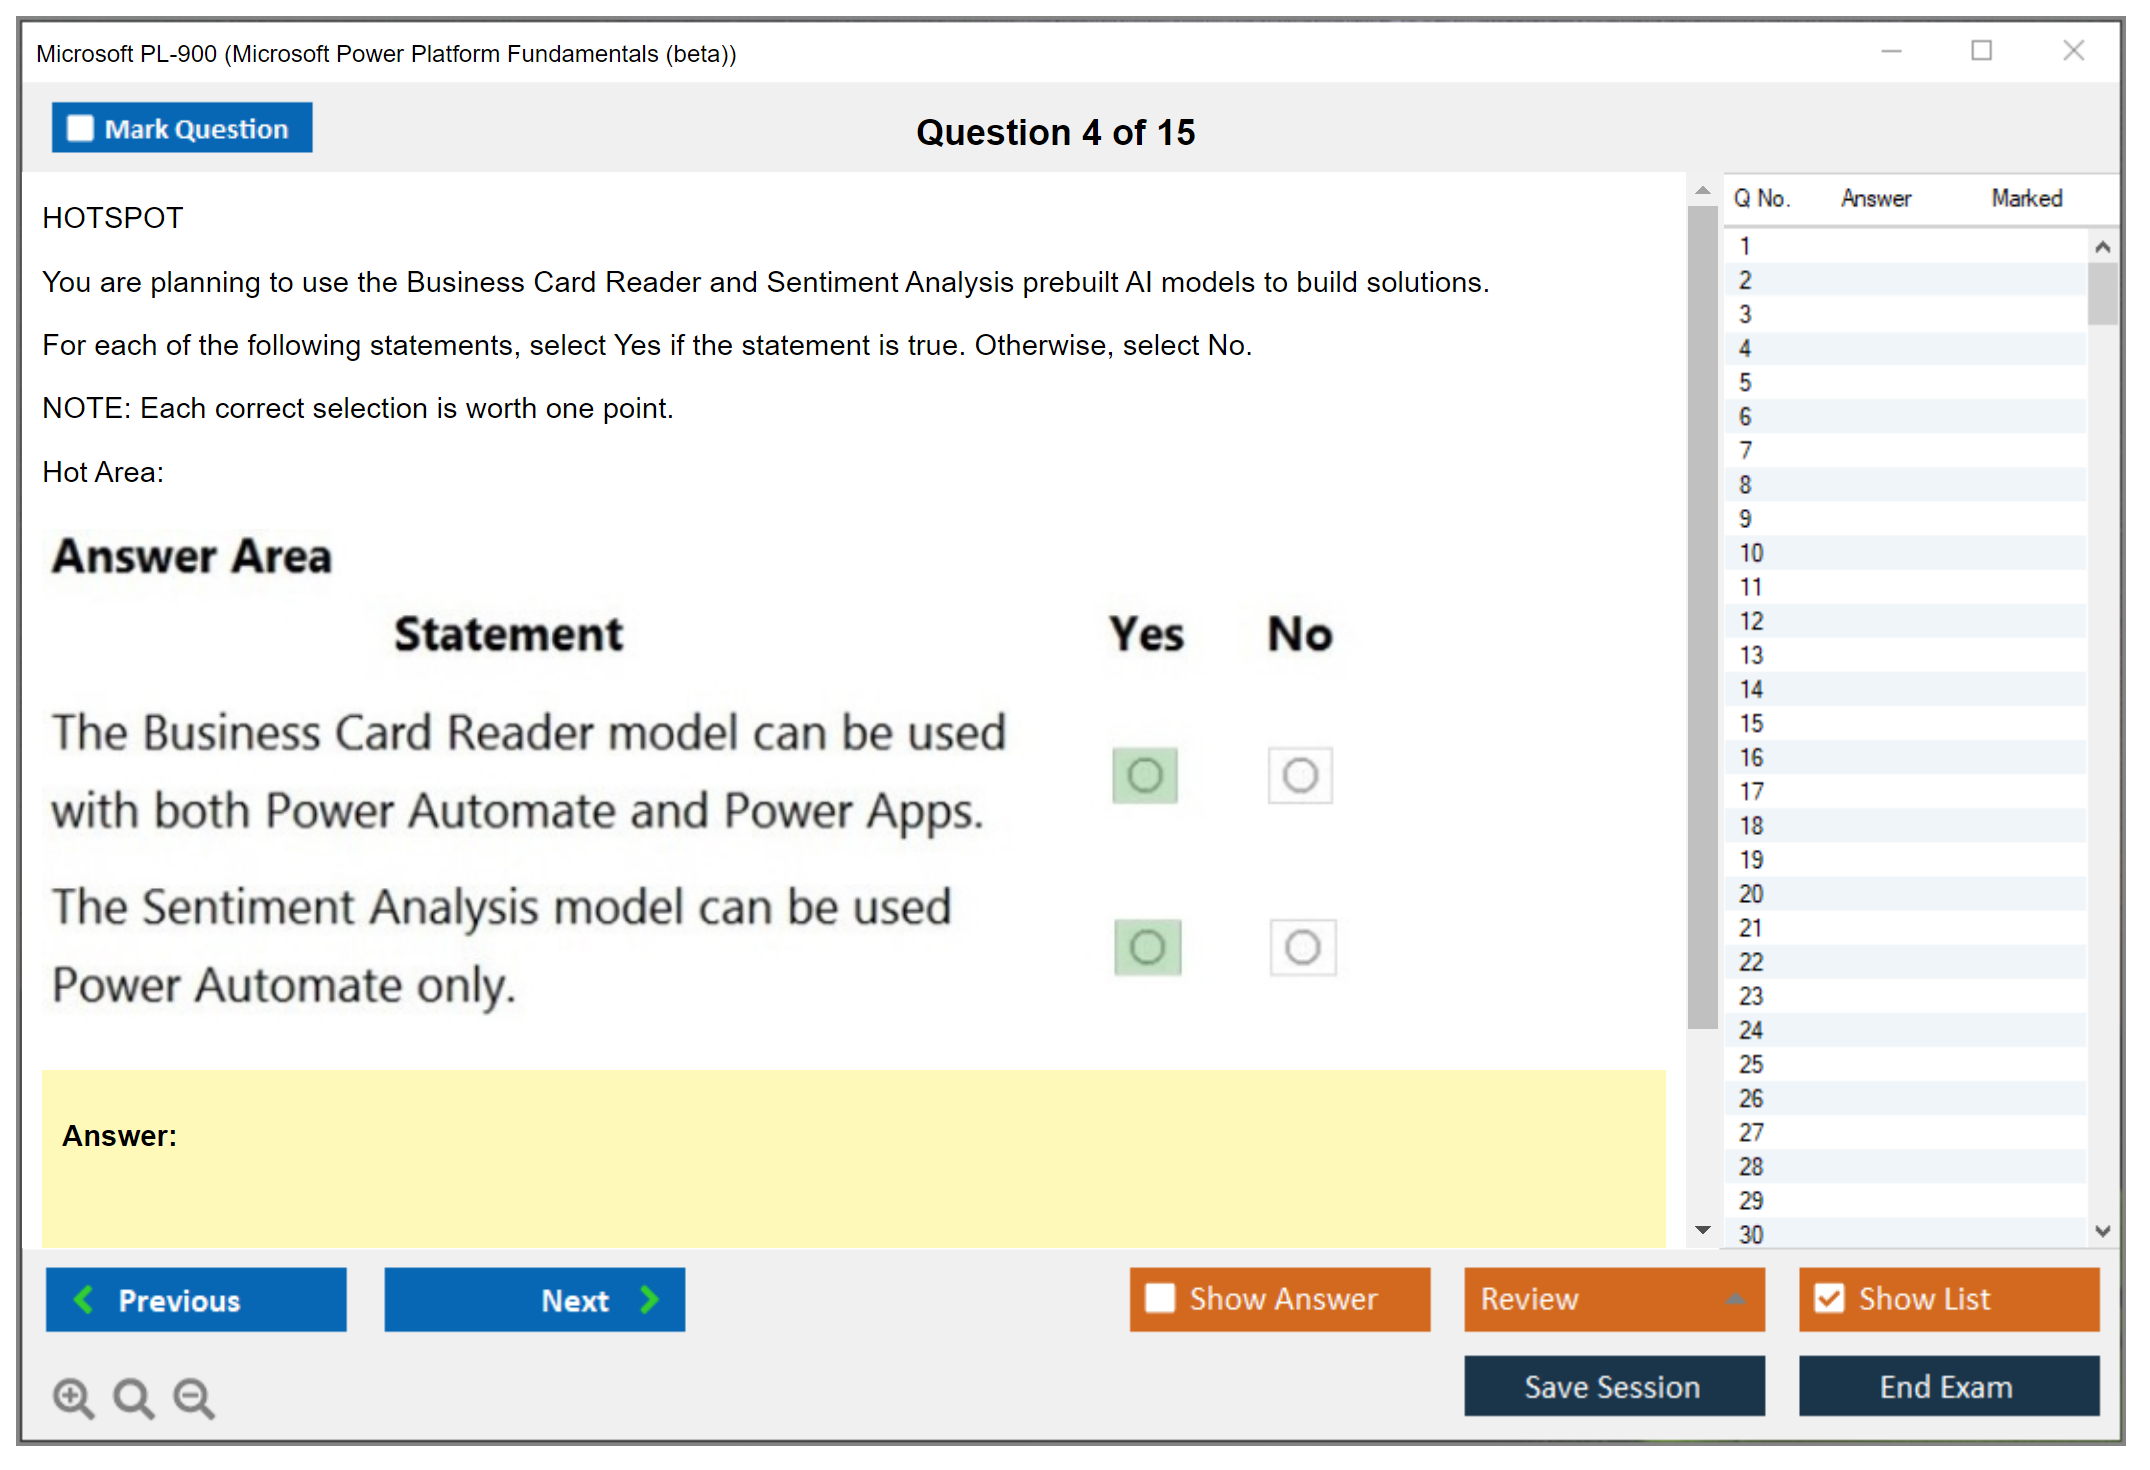2150x1470 pixels.
Task: Click question pane scroll-up arrow
Action: 1703,190
